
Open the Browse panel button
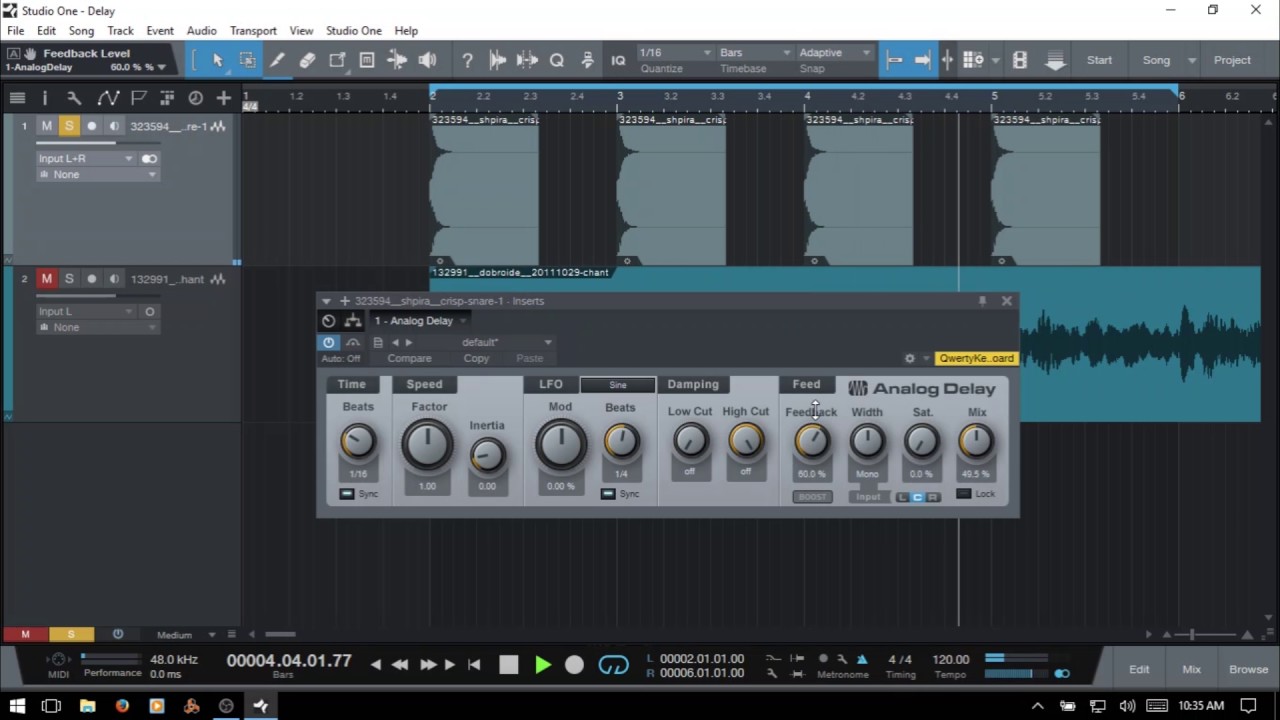1248,669
